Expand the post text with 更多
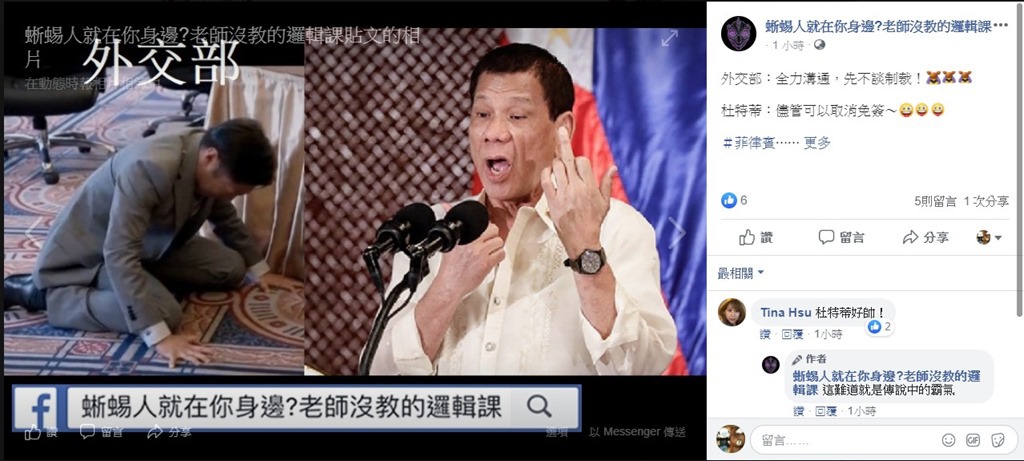1024x461 pixels. (817, 142)
